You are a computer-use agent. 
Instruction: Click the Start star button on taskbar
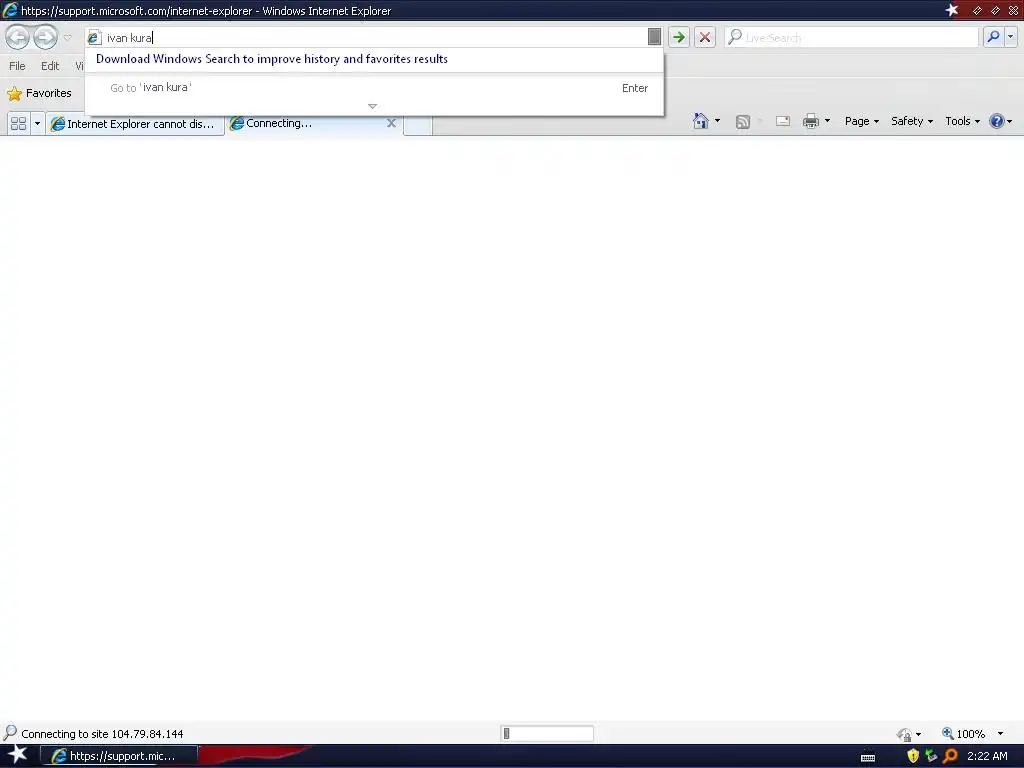[18, 756]
